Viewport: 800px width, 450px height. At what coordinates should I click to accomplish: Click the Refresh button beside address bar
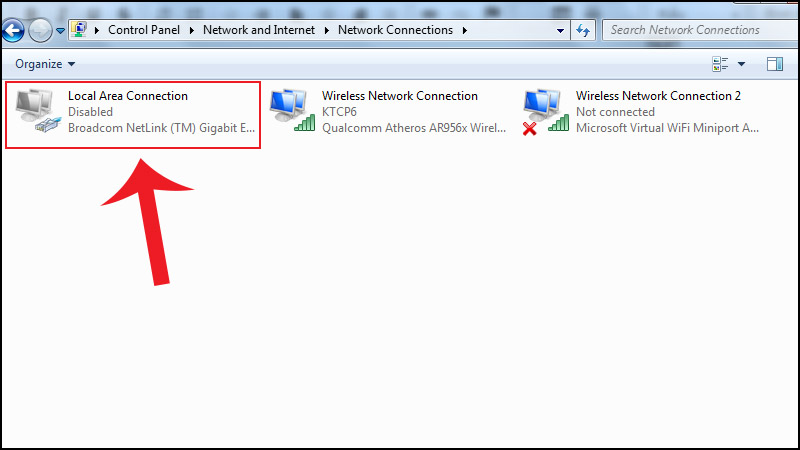pos(584,30)
